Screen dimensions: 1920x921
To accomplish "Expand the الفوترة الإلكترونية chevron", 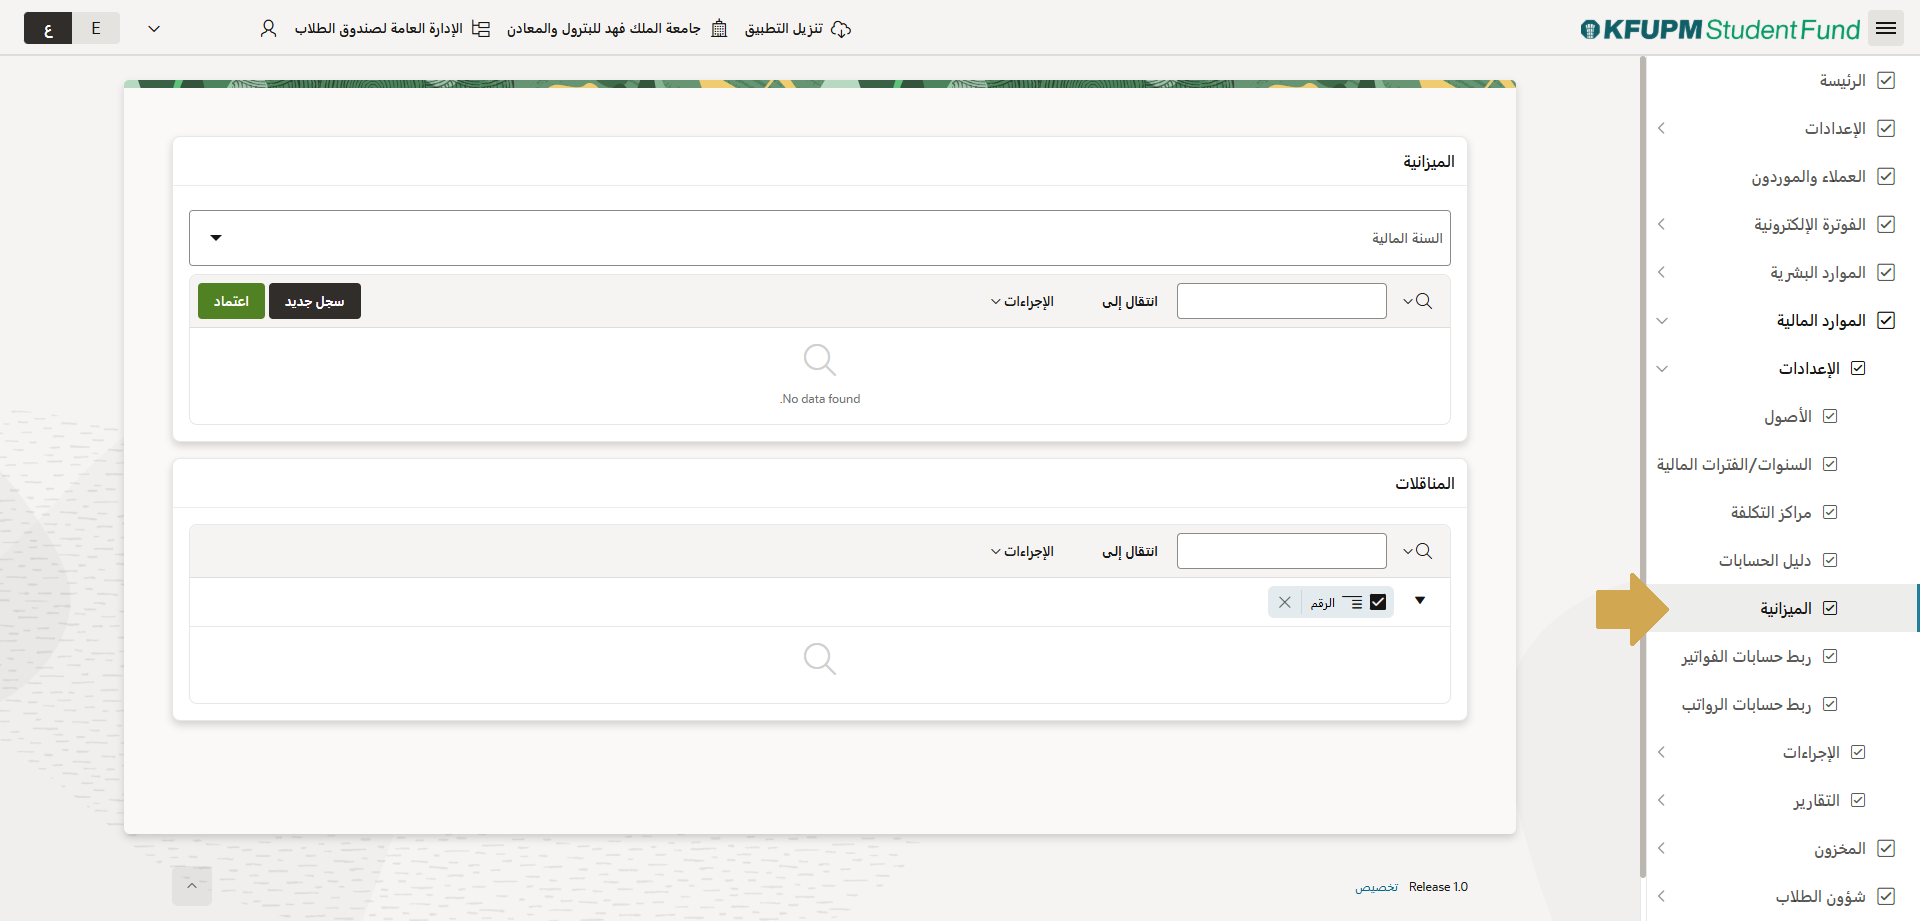I will pos(1661,224).
